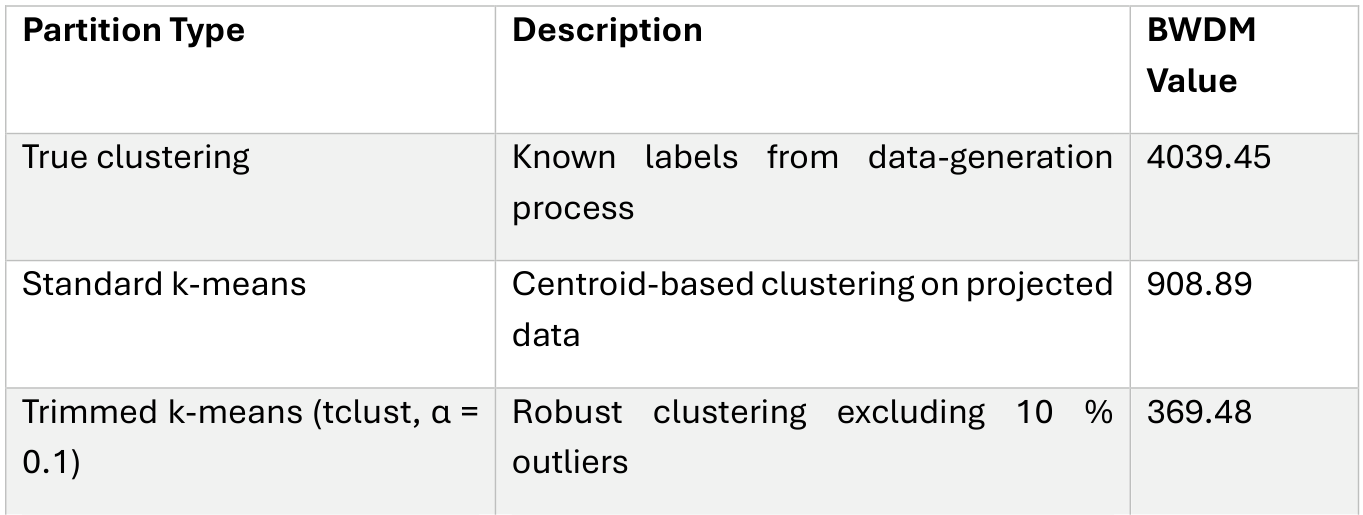This screenshot has height=515, width=1363.
Task: Click the word "outliers" in the last row
Action: (x=570, y=462)
